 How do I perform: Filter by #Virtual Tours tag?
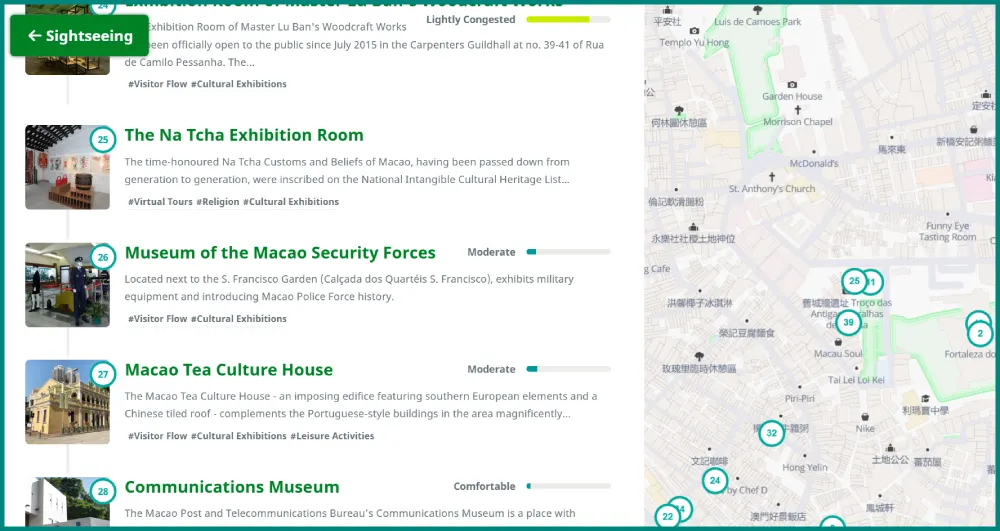[x=160, y=201]
